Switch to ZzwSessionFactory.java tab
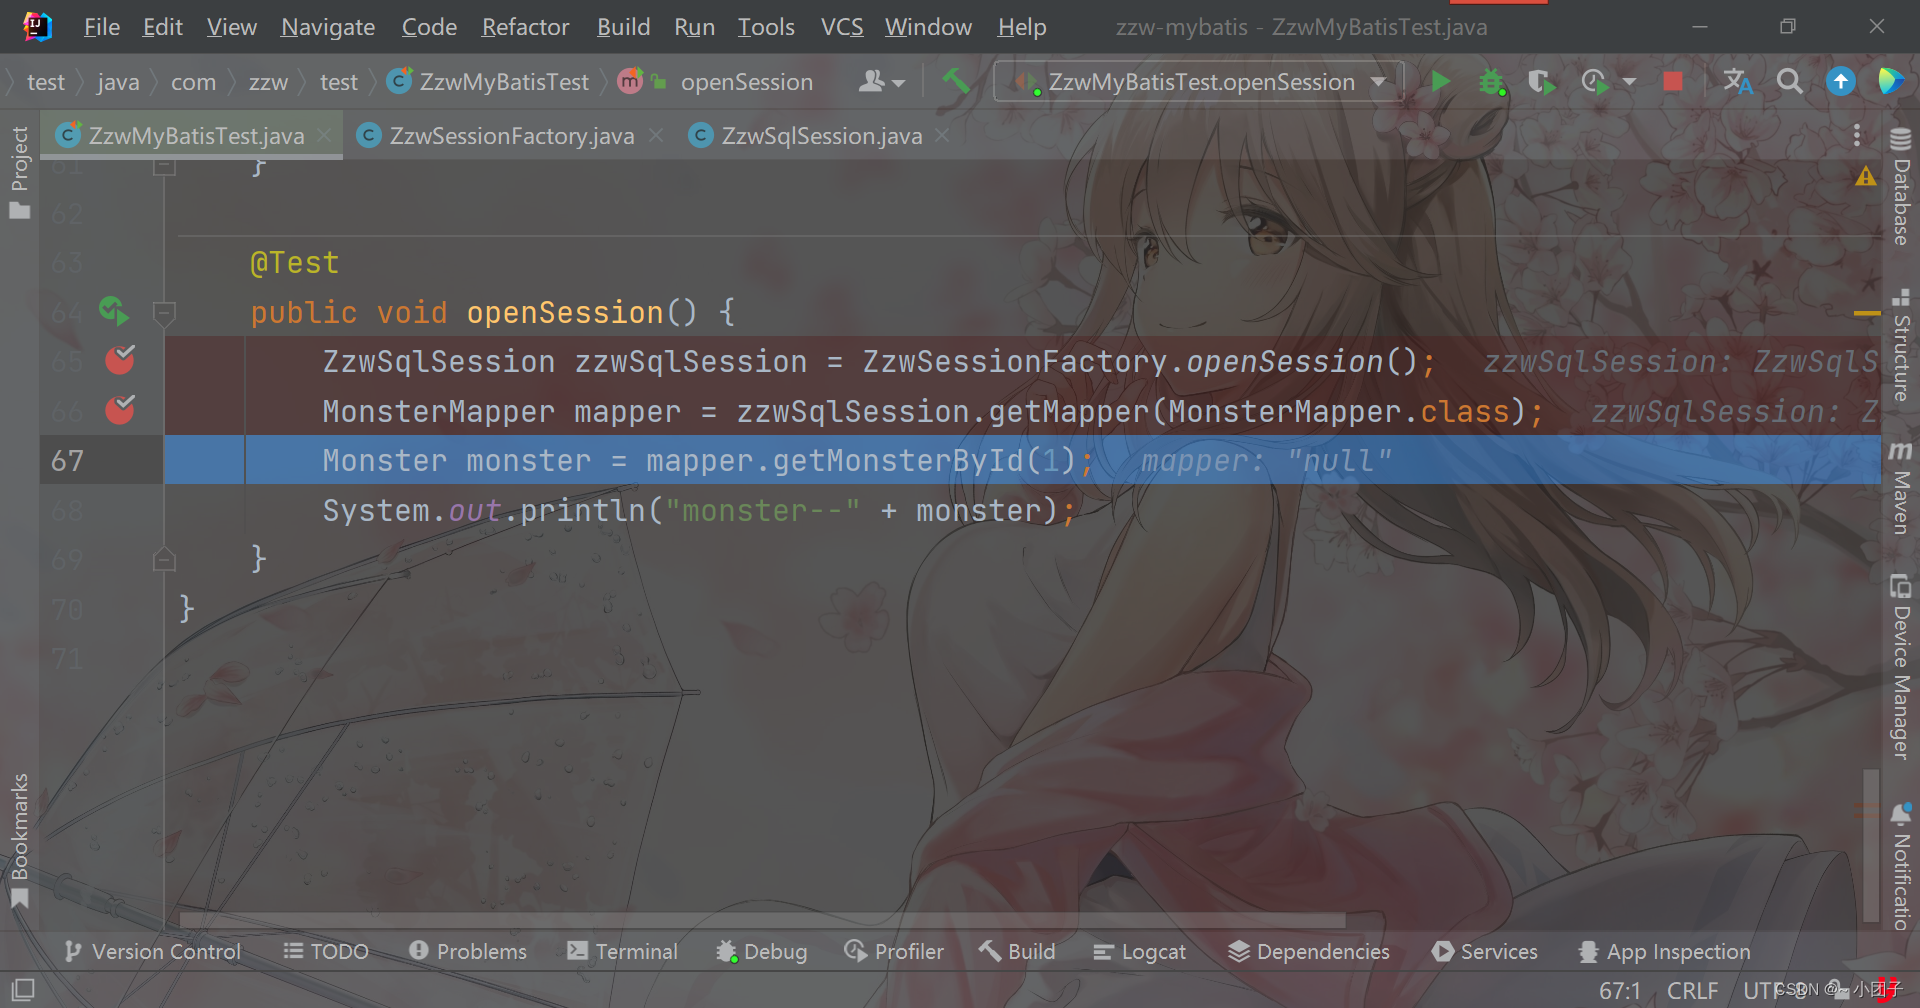Screen dimensions: 1920x1008 tap(511, 136)
